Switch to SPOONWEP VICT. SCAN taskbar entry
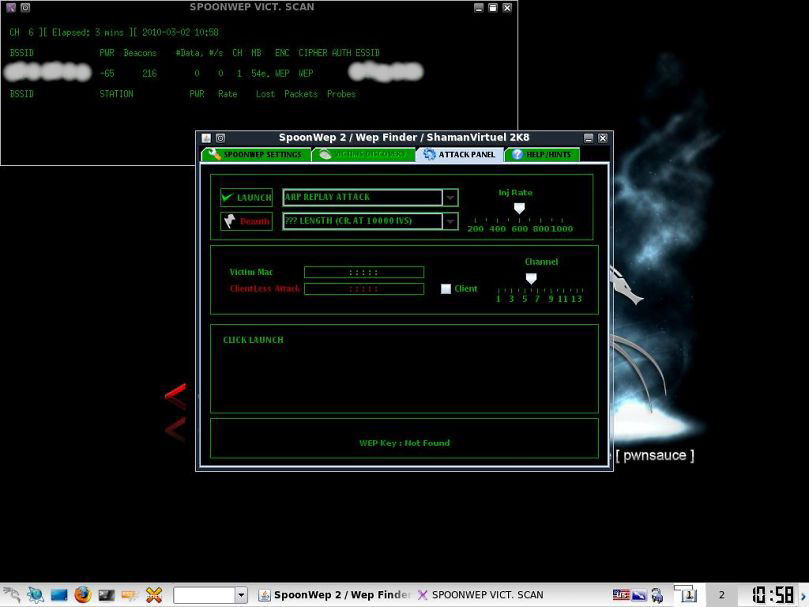 (481, 595)
